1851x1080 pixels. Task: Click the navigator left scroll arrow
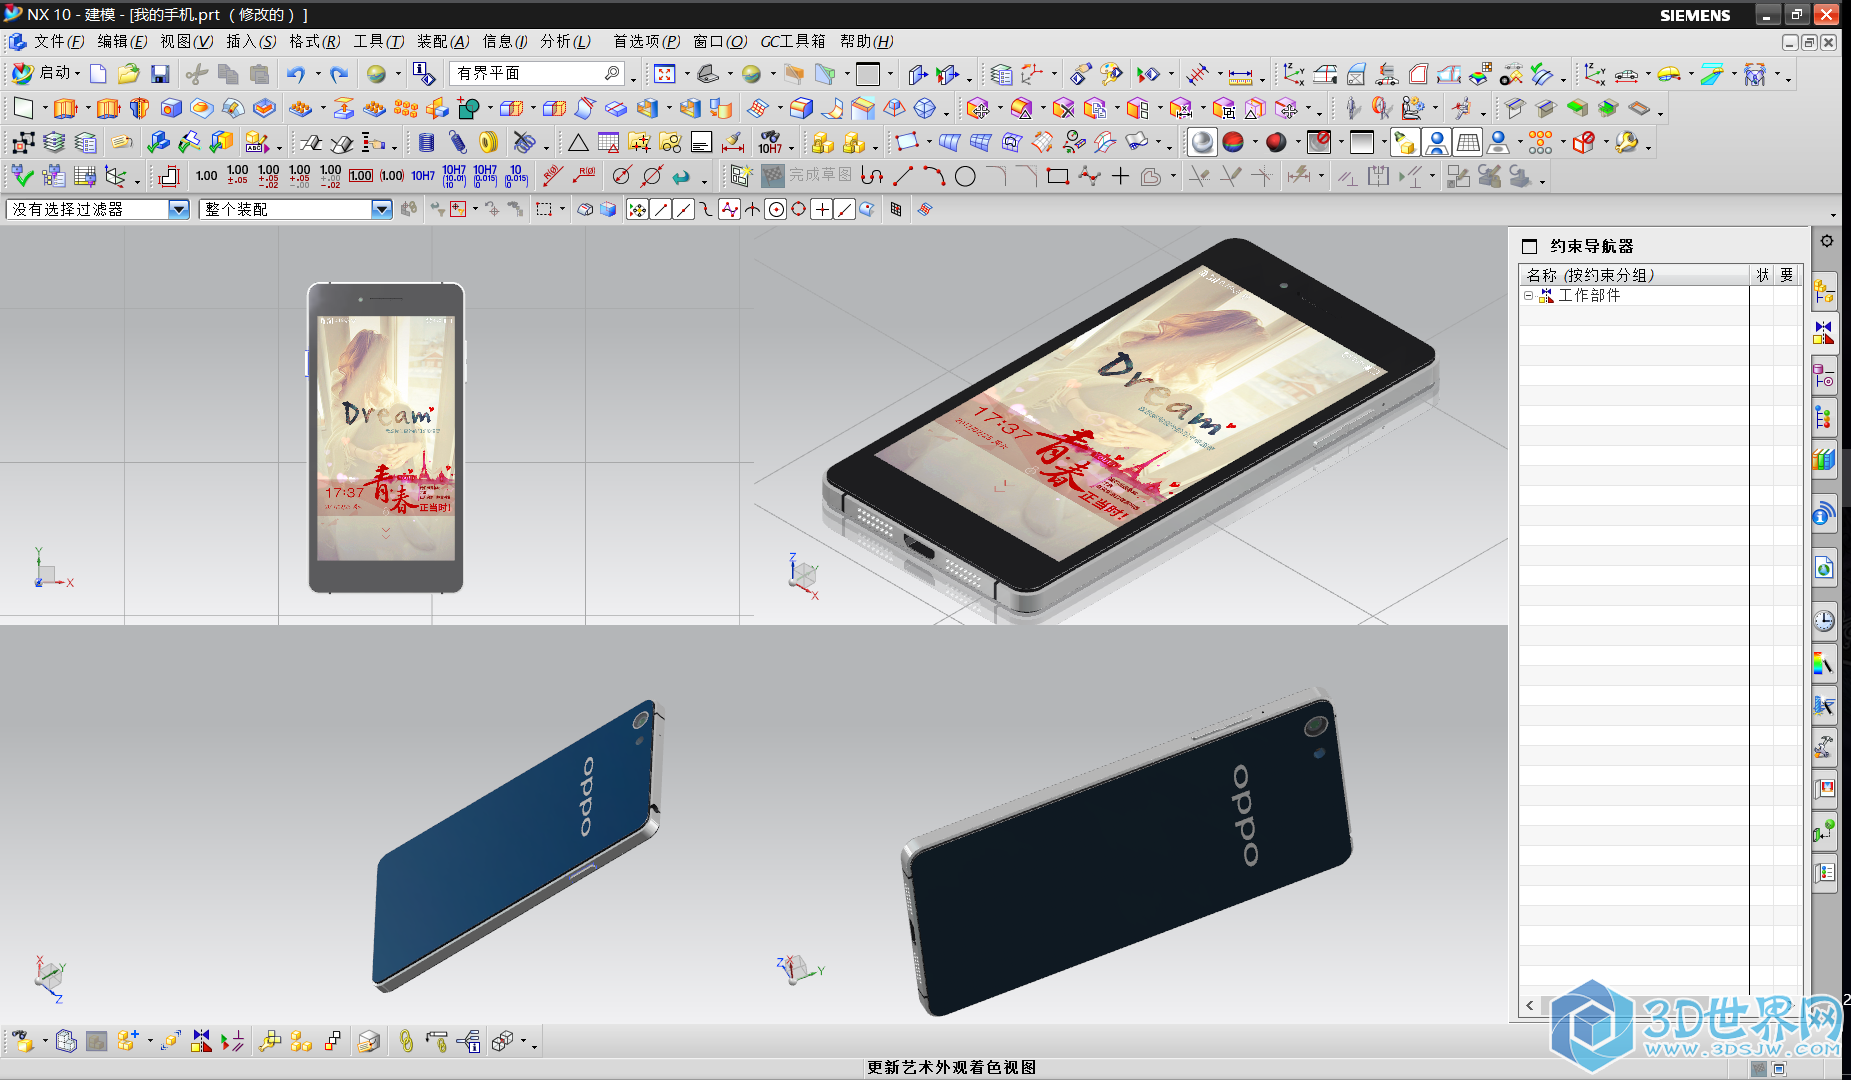point(1530,1005)
